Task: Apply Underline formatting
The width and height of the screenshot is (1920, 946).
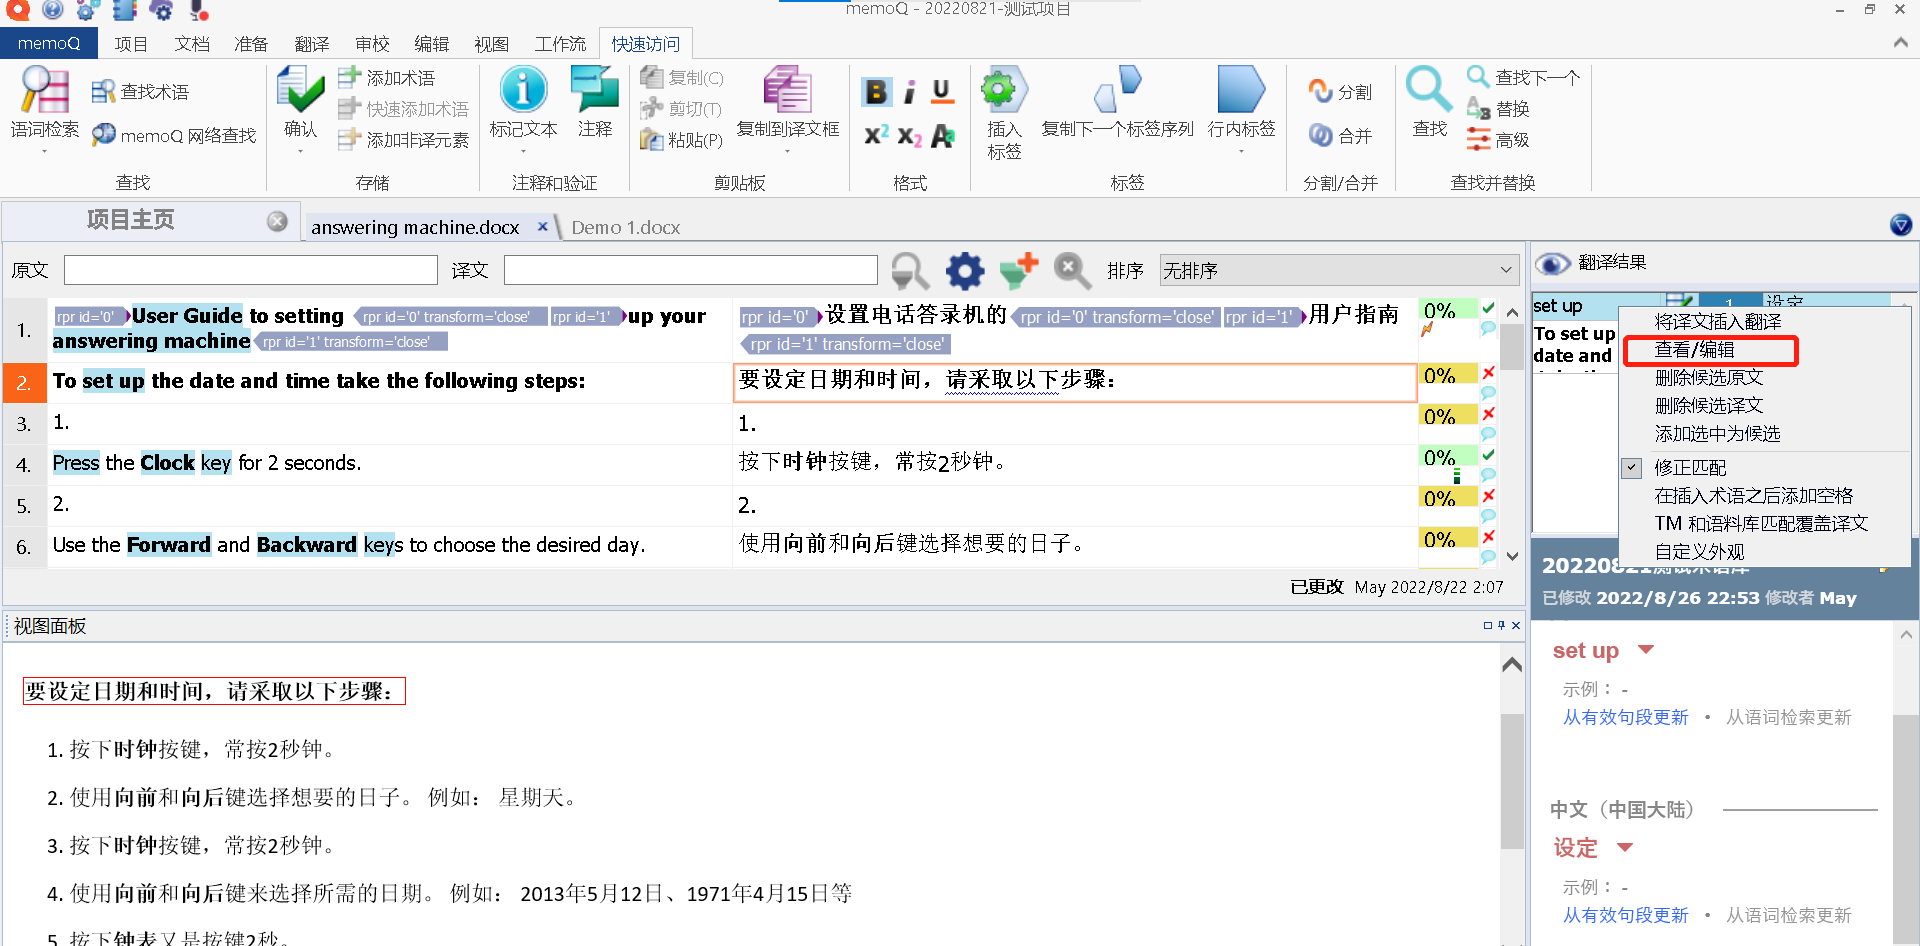Action: pos(941,92)
